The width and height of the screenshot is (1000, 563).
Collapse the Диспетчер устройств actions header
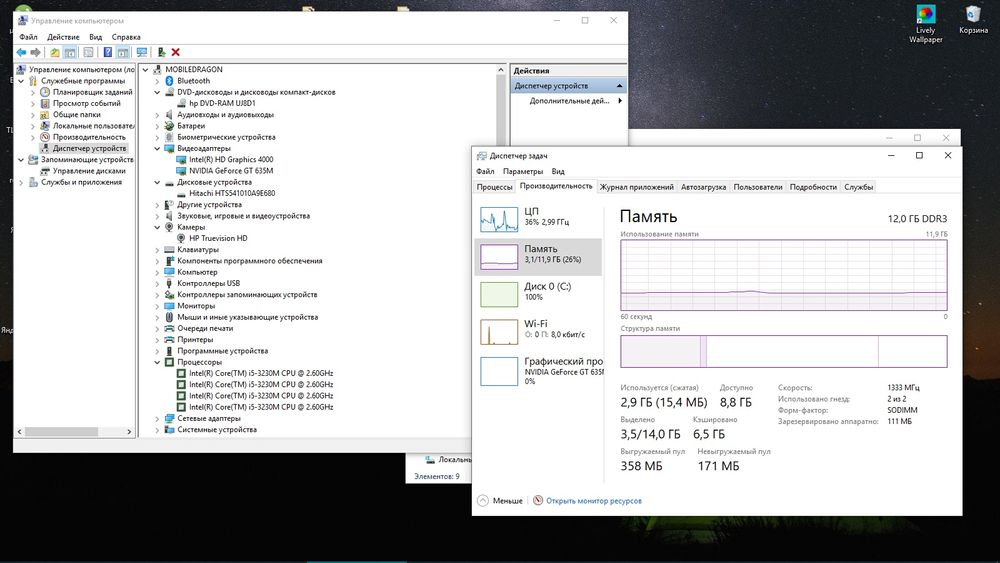pos(619,85)
